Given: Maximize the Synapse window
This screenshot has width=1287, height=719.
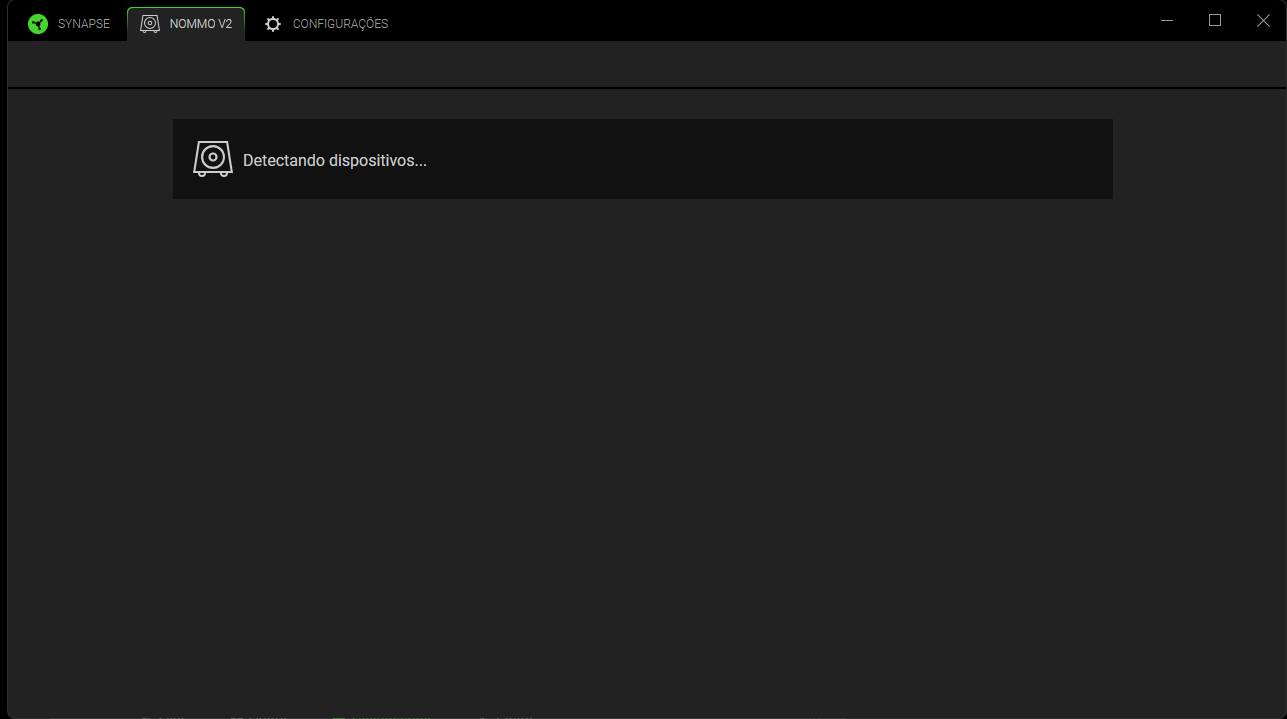Looking at the screenshot, I should click(1215, 21).
